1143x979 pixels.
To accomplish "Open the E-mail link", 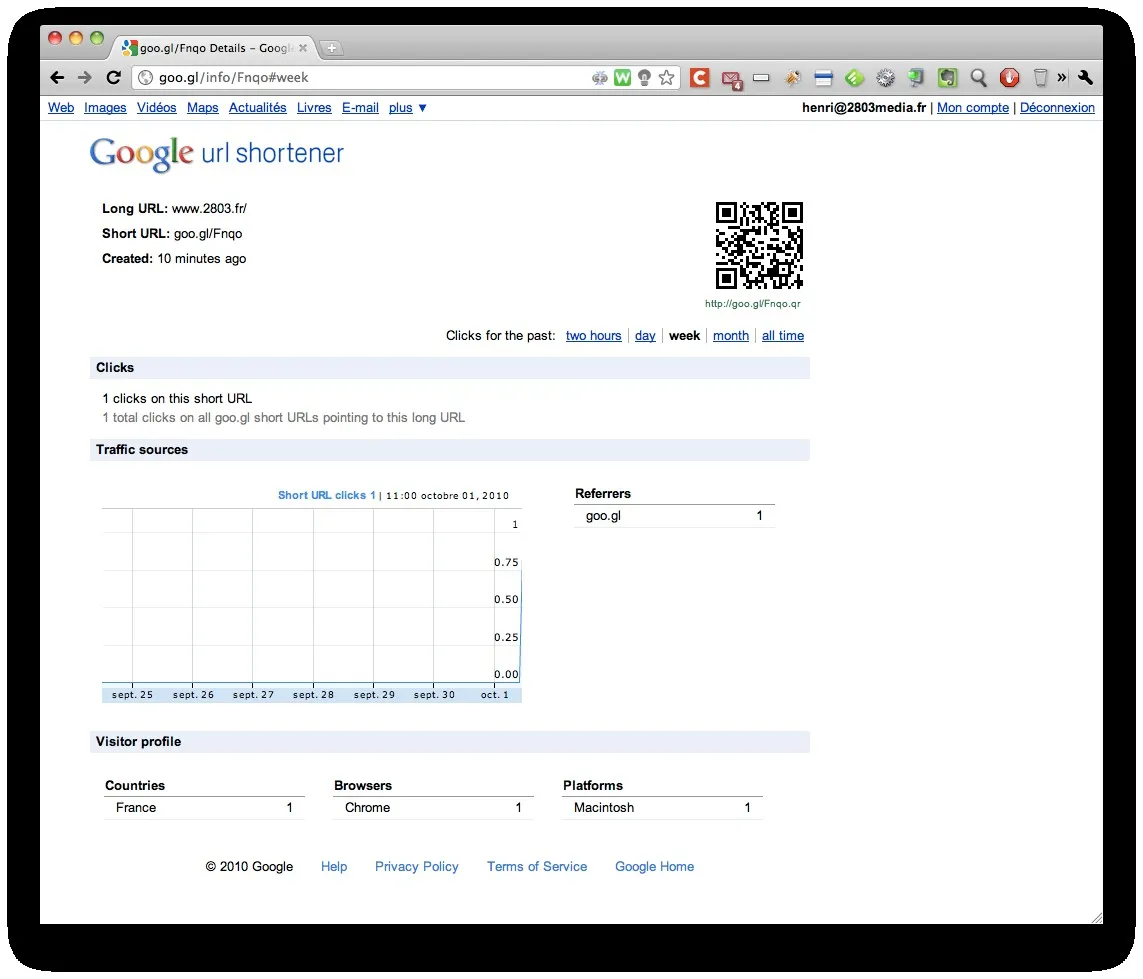I will pyautogui.click(x=360, y=108).
